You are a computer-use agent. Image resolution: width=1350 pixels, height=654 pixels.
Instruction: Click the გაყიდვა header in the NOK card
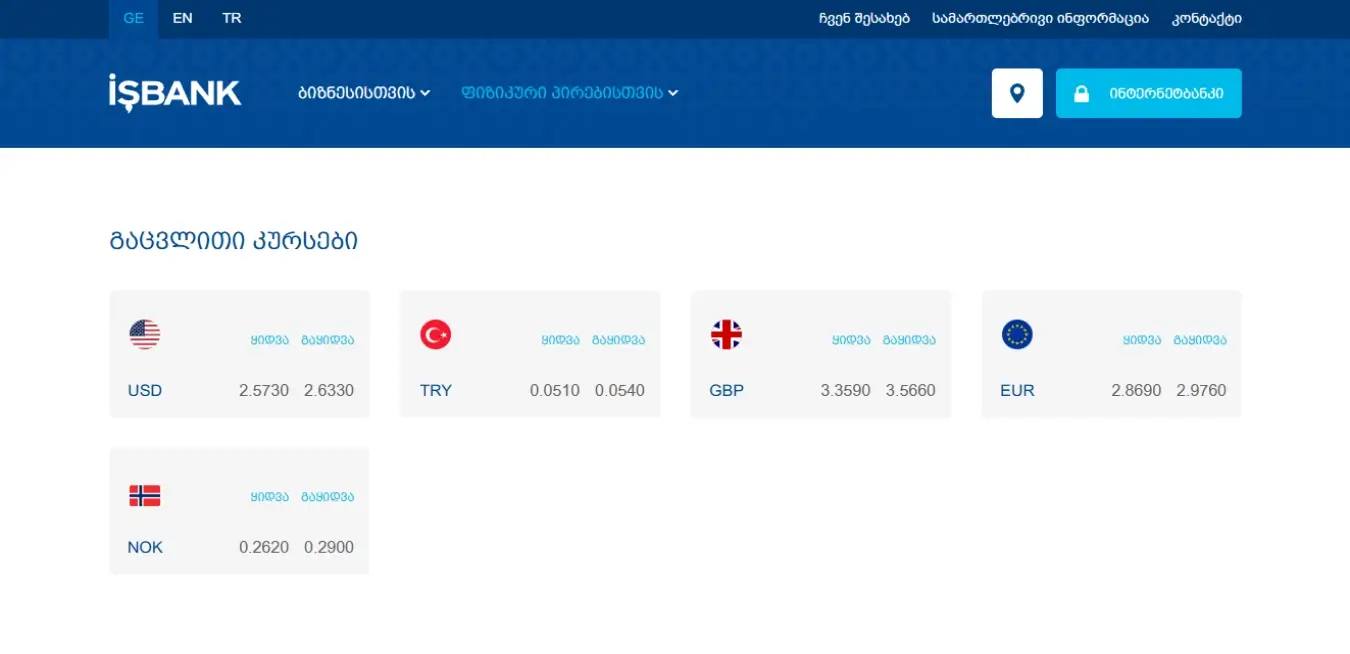click(x=328, y=497)
